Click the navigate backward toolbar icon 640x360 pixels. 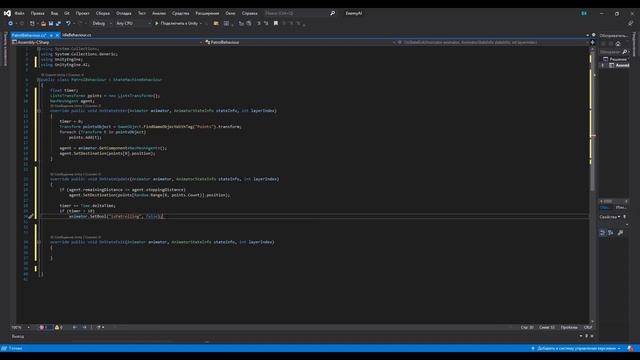[10, 24]
